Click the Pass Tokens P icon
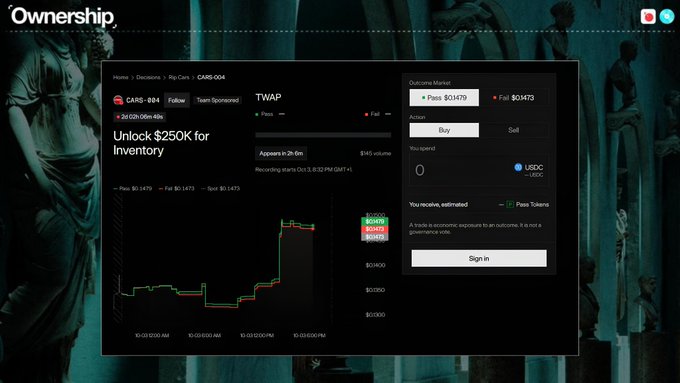The image size is (680, 383). click(510, 204)
